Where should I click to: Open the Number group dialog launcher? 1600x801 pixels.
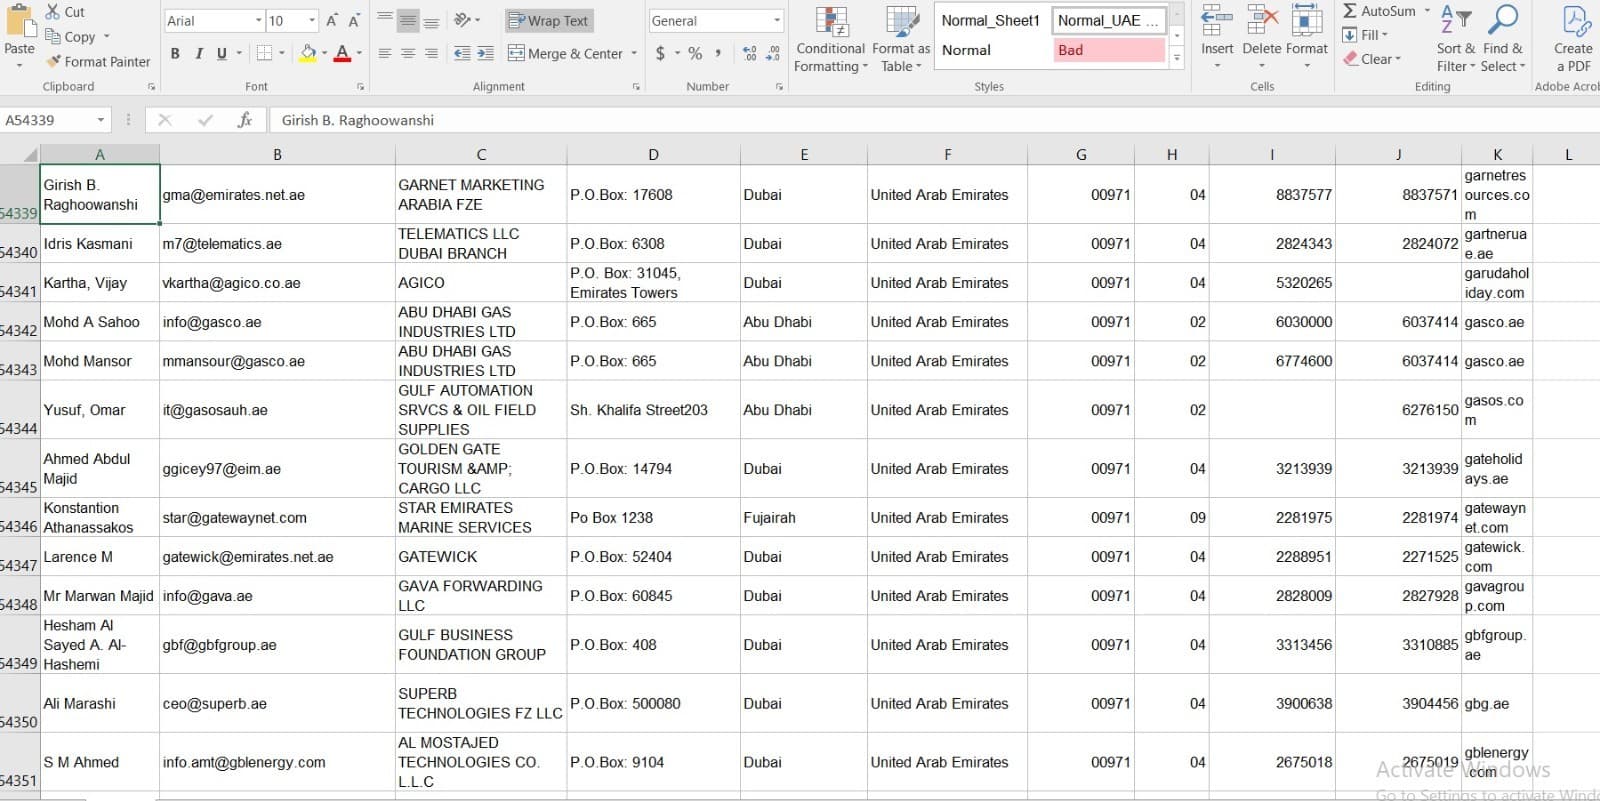click(x=780, y=87)
